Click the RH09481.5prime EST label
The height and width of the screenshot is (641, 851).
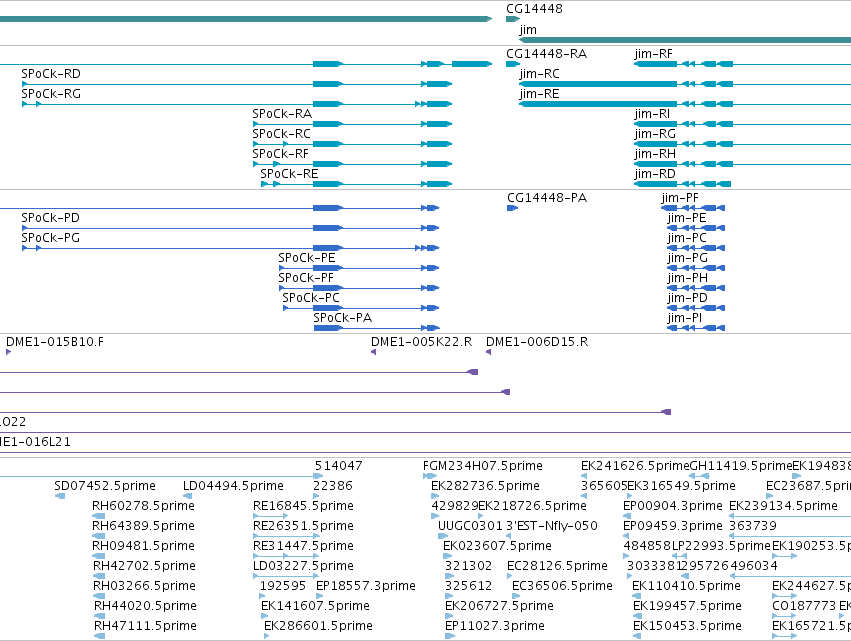pos(143,546)
